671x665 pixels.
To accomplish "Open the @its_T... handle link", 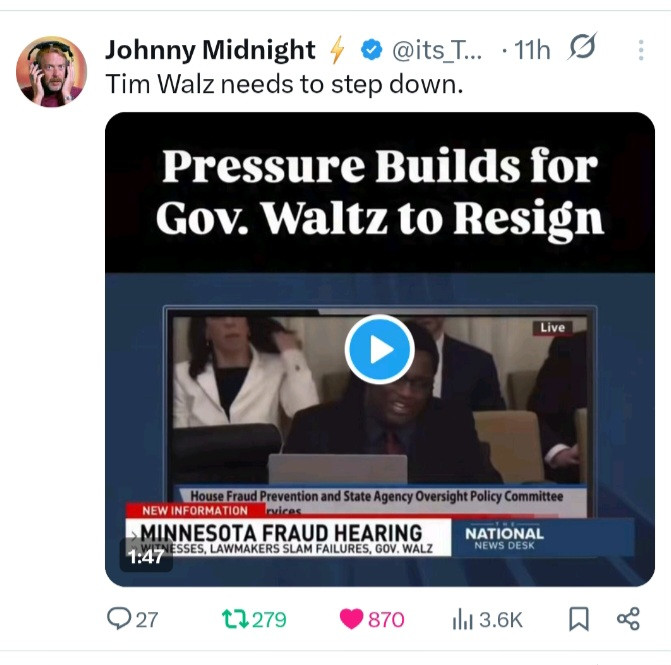I will click(437, 50).
